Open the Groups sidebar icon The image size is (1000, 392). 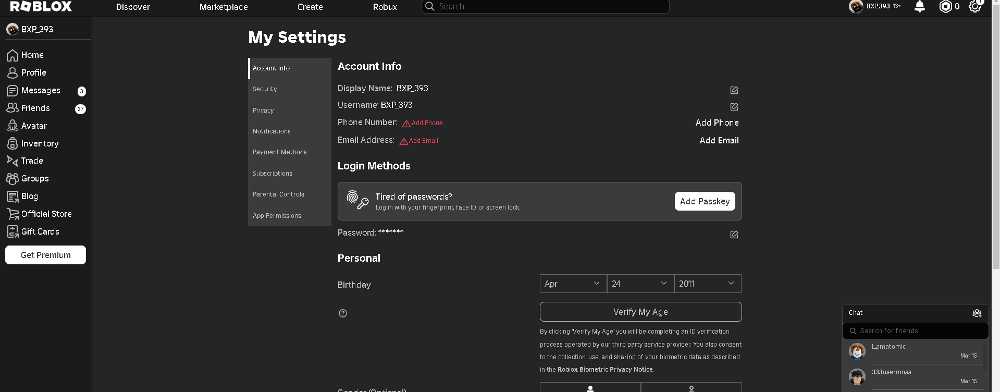pyautogui.click(x=12, y=178)
